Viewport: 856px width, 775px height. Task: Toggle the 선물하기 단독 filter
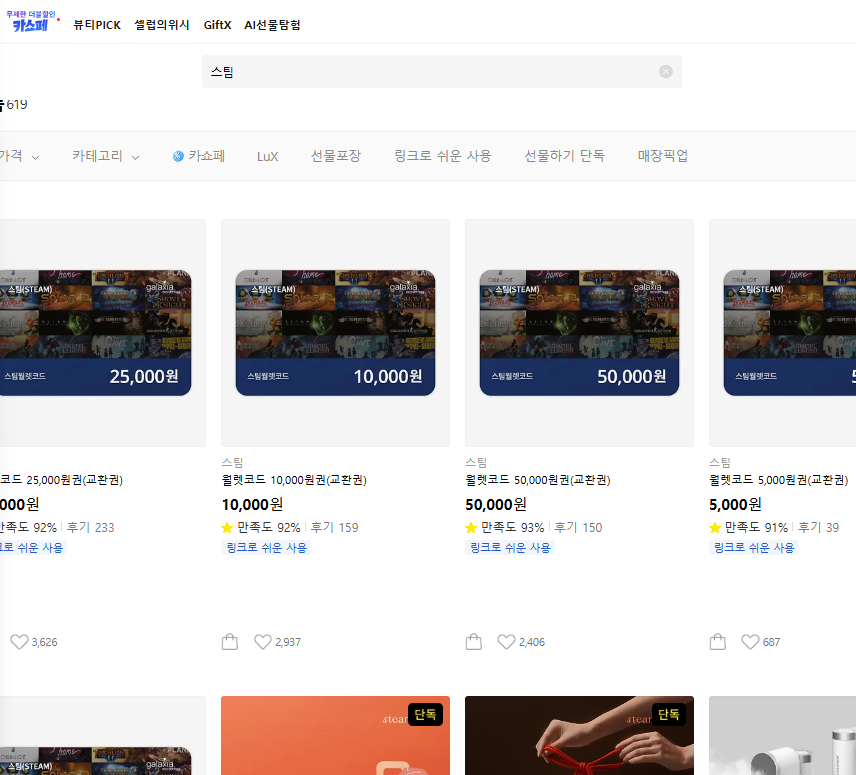[564, 156]
